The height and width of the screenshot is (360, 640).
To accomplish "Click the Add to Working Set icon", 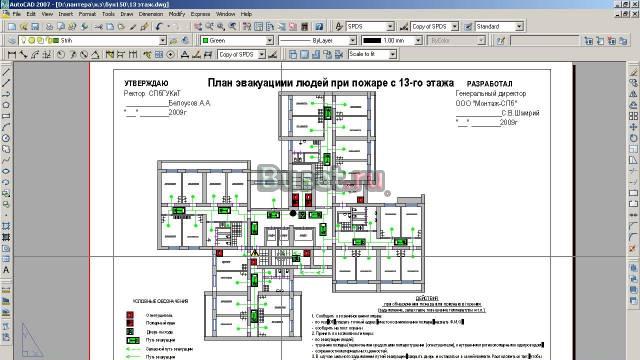I will click(589, 40).
